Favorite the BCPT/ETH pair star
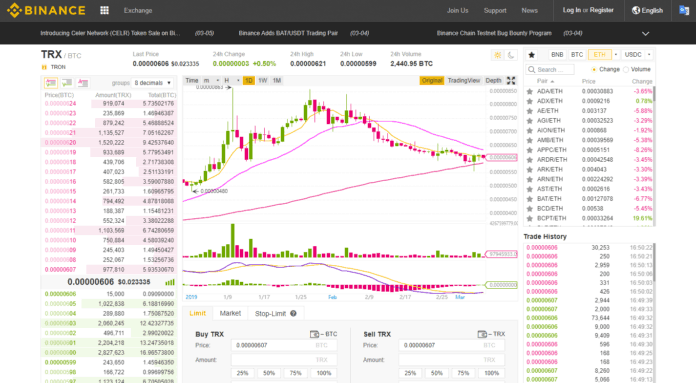Viewport: 696px width, 383px height. pos(530,218)
